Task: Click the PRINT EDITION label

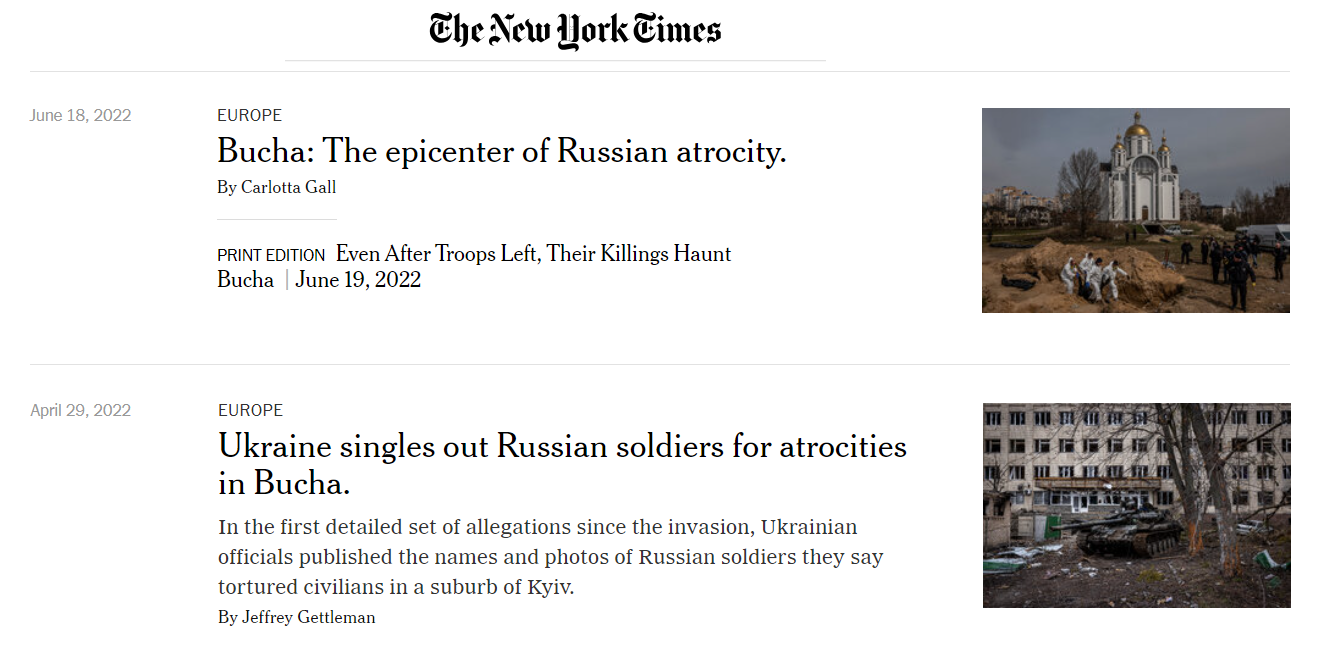Action: click(271, 255)
